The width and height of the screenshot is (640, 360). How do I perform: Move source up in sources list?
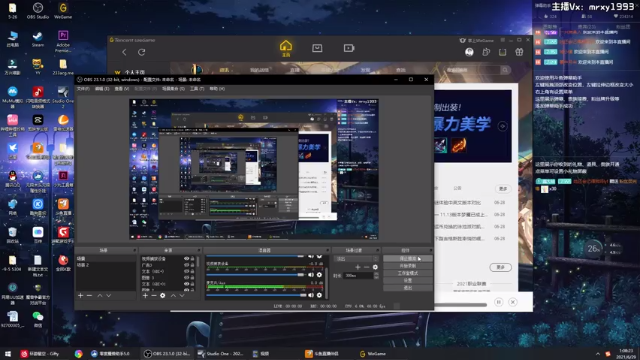tap(173, 296)
